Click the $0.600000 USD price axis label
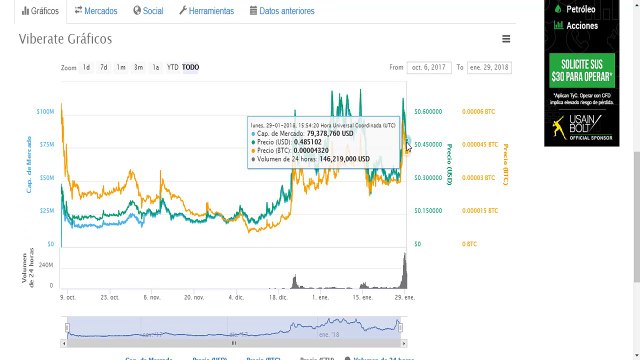640x360 pixels. 428,111
